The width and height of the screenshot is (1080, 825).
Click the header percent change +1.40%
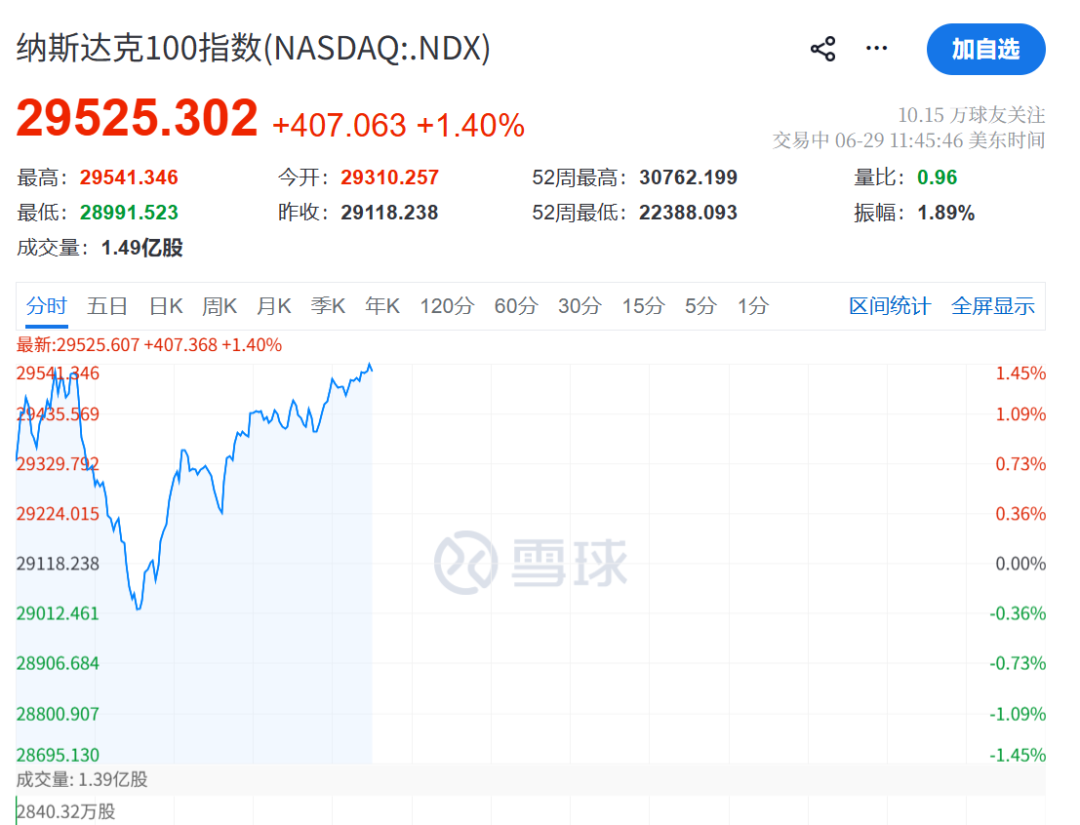click(x=470, y=125)
